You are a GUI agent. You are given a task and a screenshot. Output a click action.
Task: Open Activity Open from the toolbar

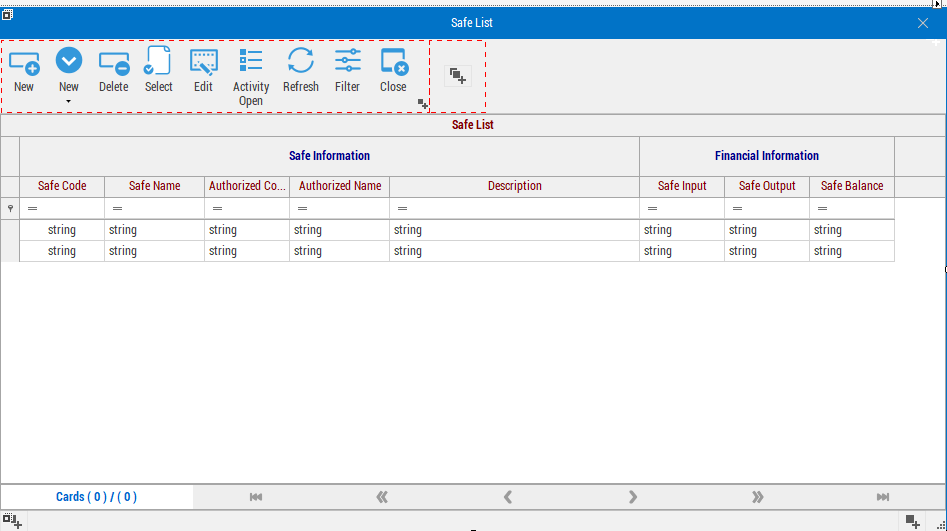coord(251,61)
